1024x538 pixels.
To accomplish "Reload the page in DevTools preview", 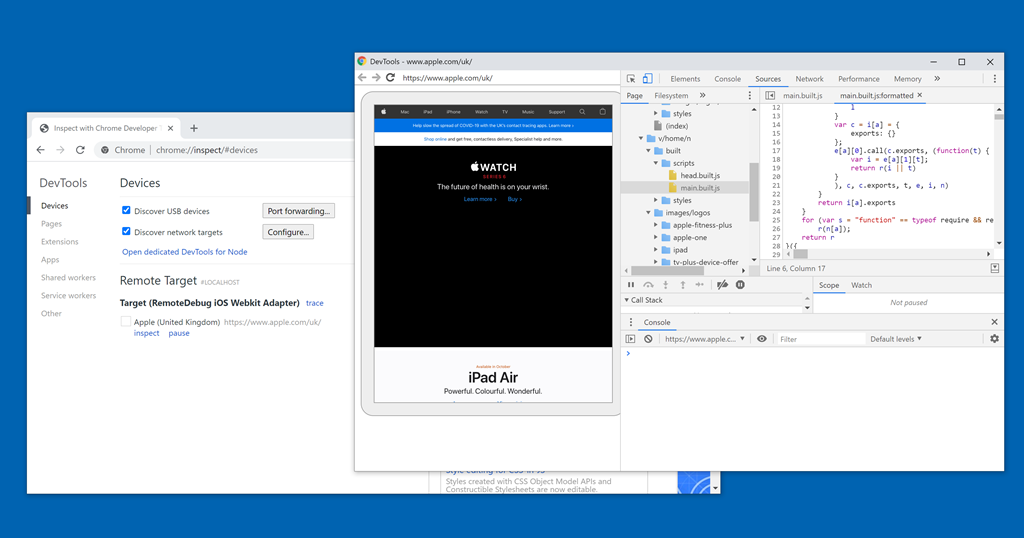I will (390, 78).
